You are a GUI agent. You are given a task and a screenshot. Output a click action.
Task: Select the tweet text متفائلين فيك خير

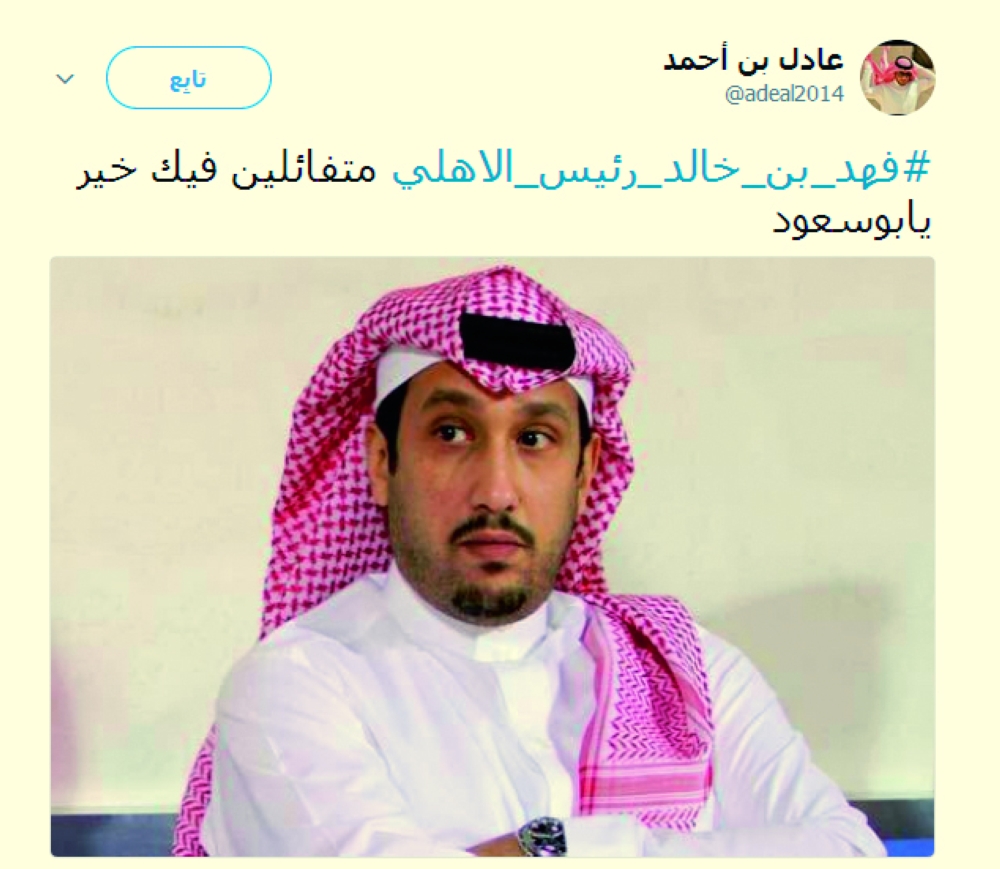pos(227,171)
